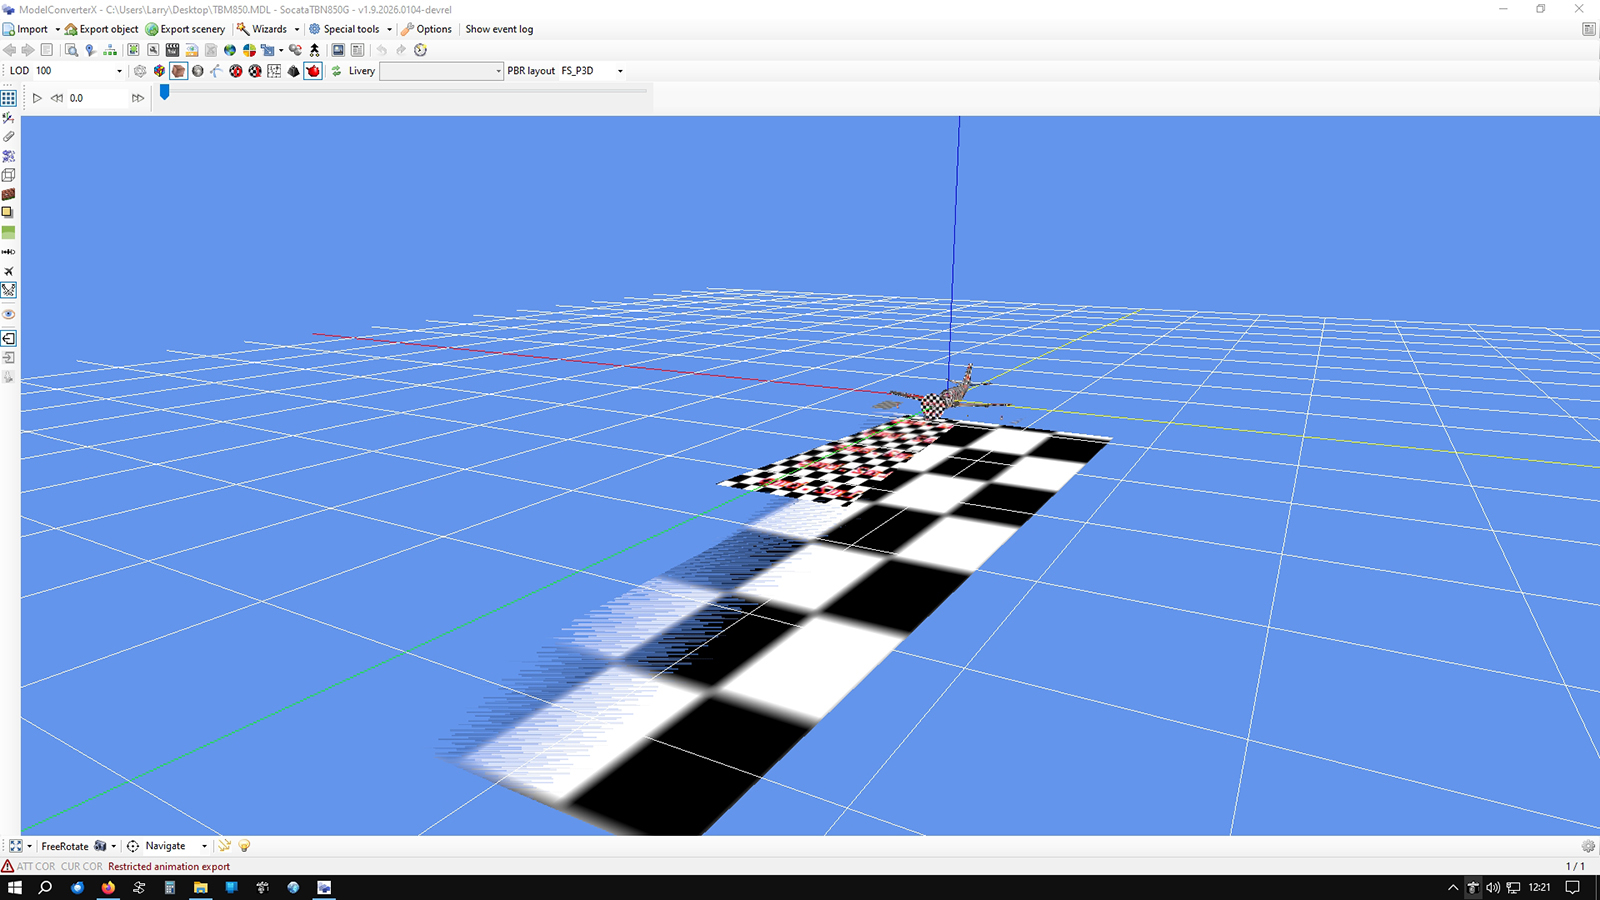
Task: Toggle the first red checkered ball icon
Action: (236, 71)
